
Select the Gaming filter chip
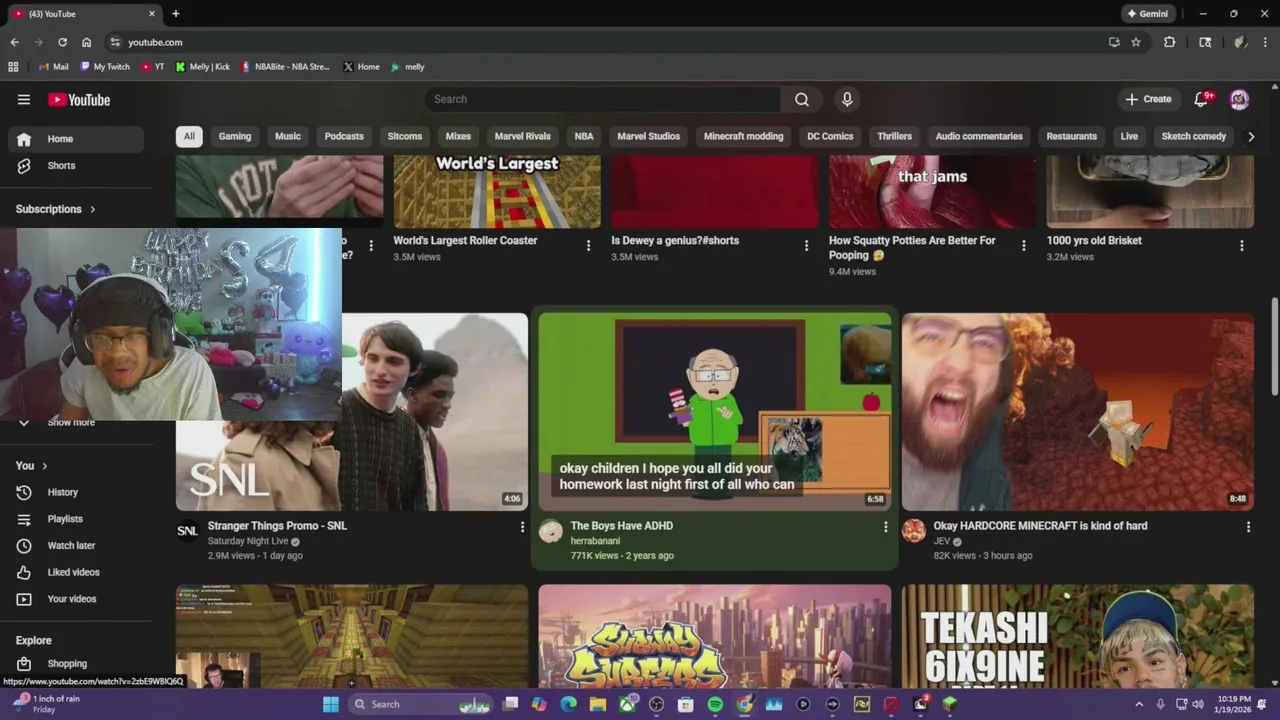coord(235,136)
